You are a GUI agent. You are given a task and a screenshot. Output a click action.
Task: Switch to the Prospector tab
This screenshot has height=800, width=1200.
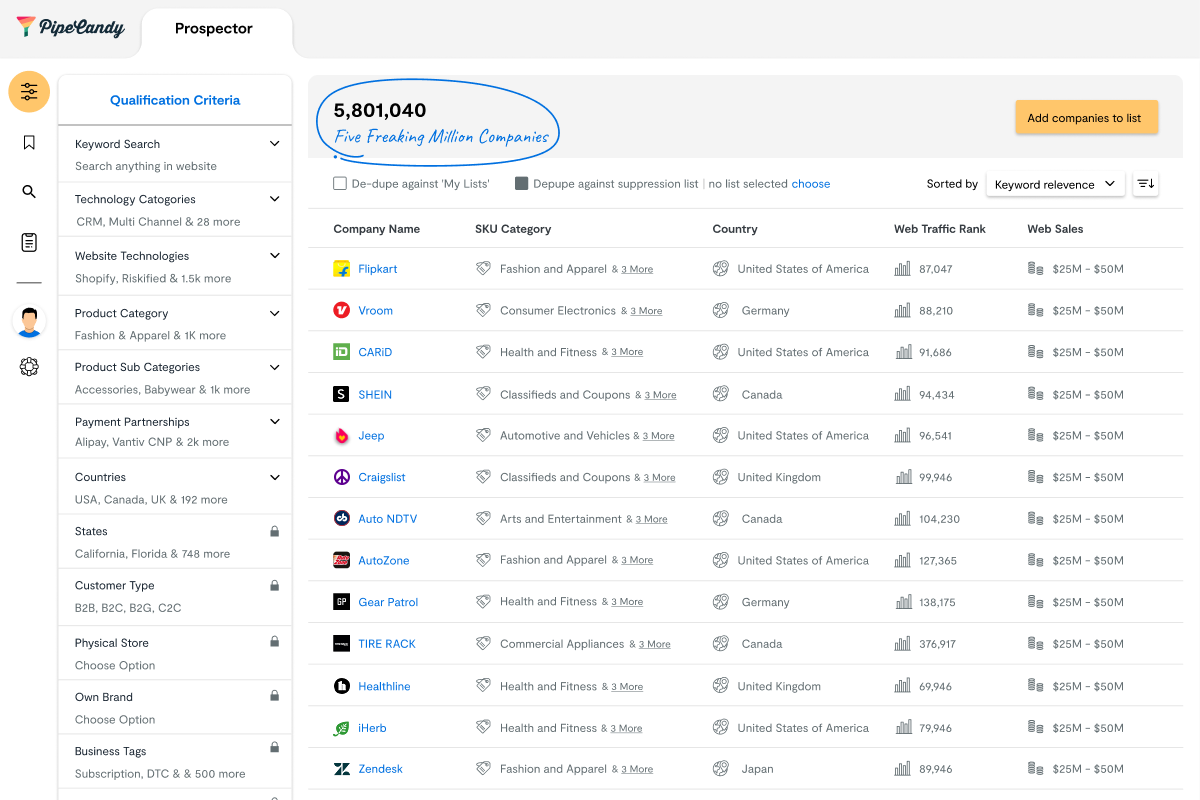pyautogui.click(x=214, y=28)
